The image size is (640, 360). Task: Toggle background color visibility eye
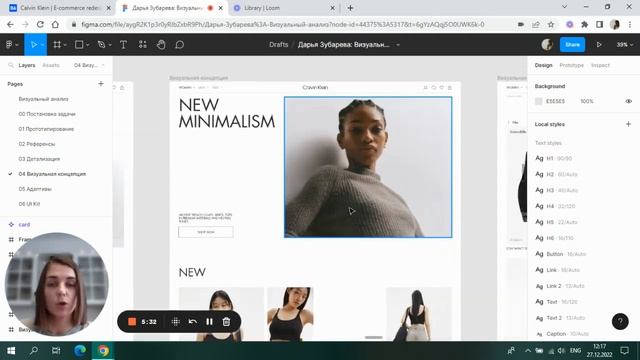(x=629, y=101)
